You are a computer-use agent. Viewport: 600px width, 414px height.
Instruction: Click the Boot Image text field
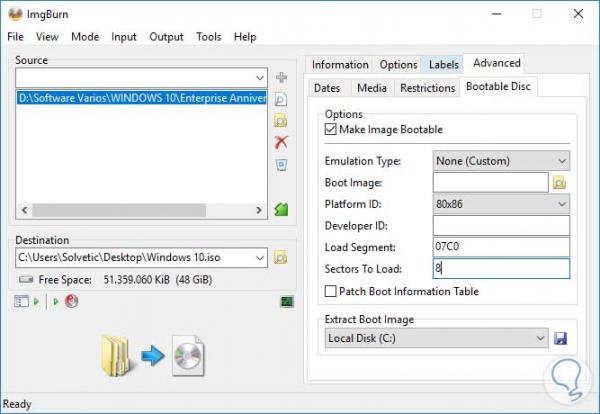click(491, 183)
